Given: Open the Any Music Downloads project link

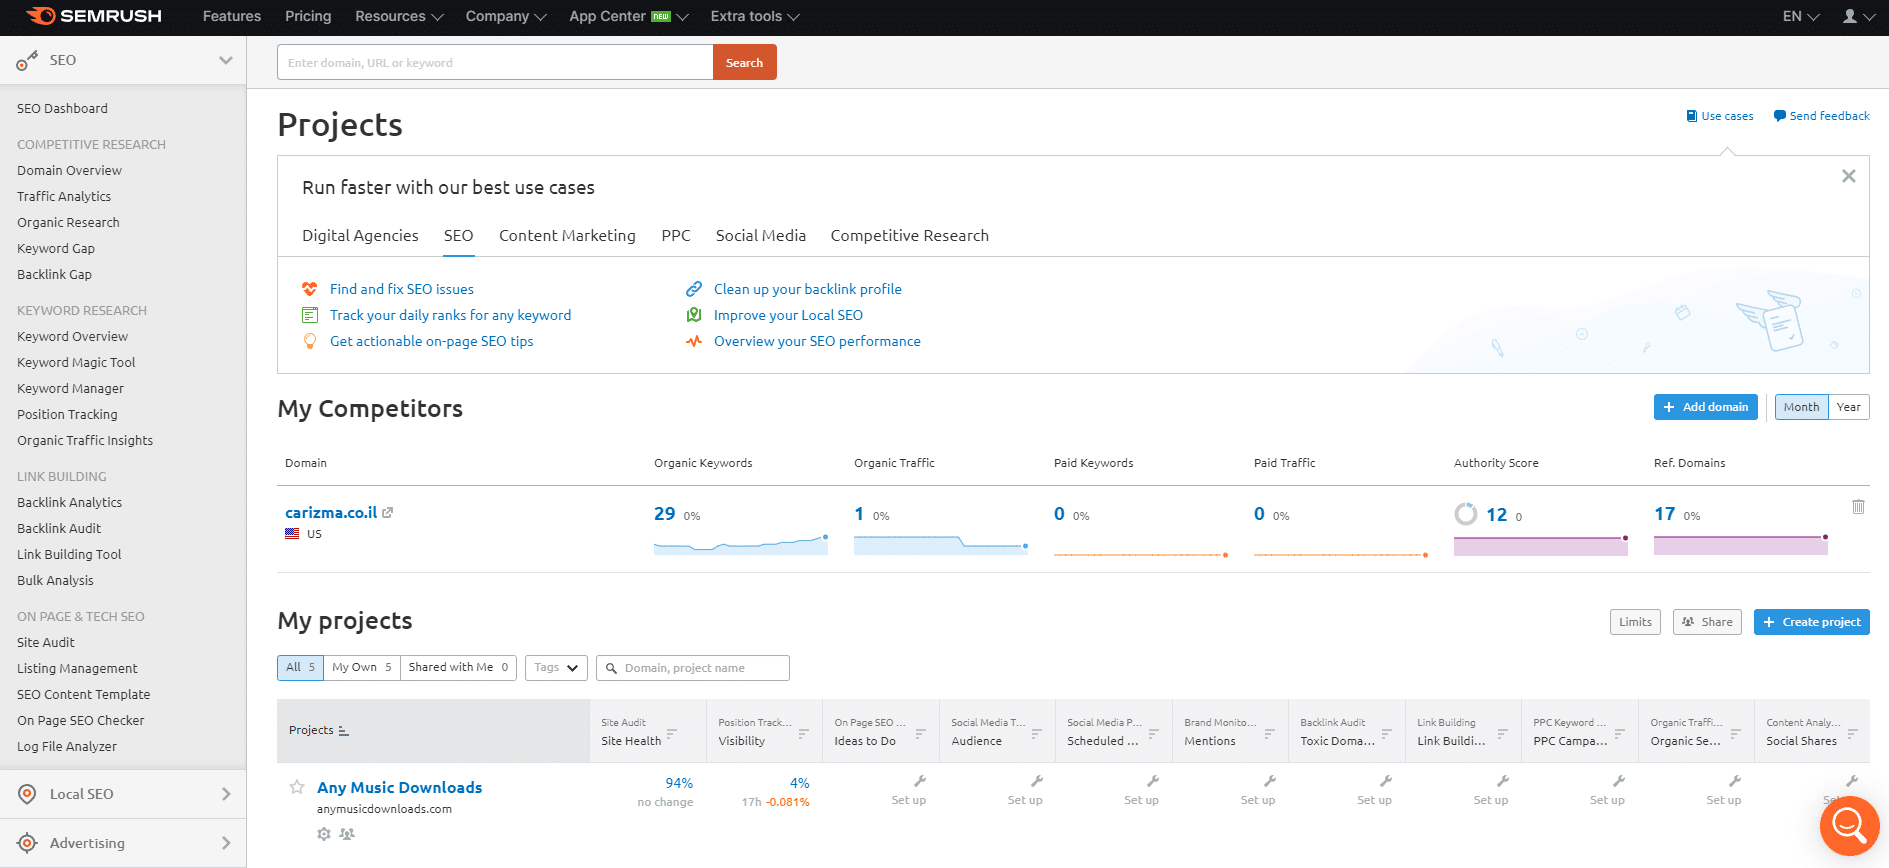Looking at the screenshot, I should point(399,788).
